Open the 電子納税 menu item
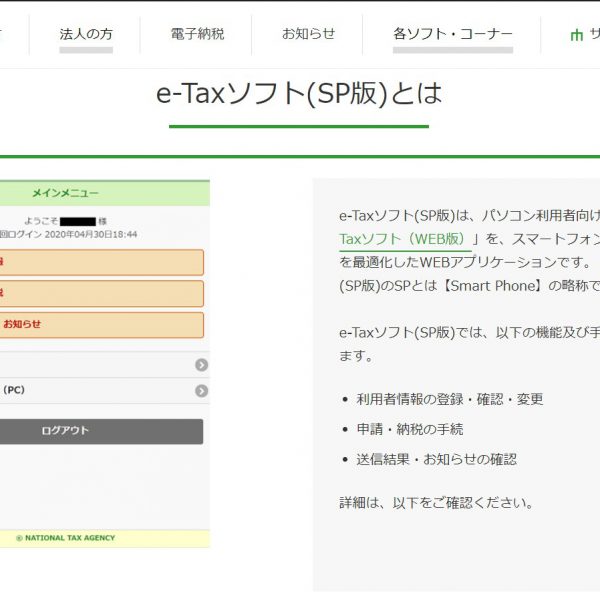The image size is (600, 600). coord(197,34)
